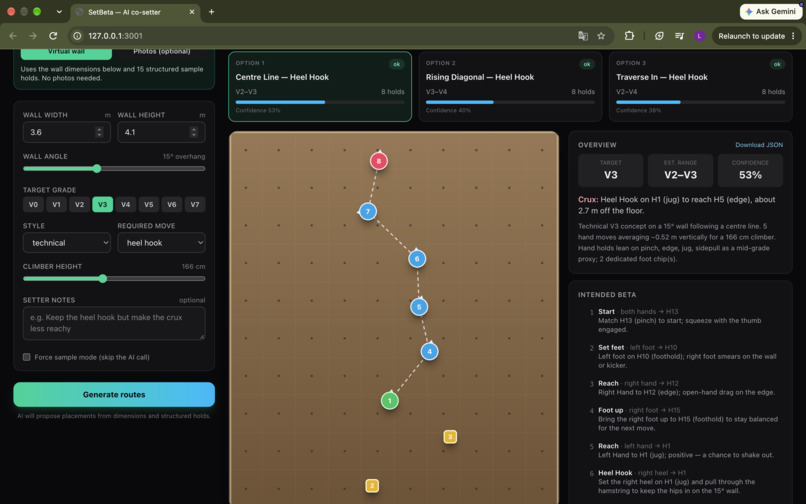The image size is (806, 504).
Task: Select yellow foothold marker 3
Action: [x=450, y=437]
